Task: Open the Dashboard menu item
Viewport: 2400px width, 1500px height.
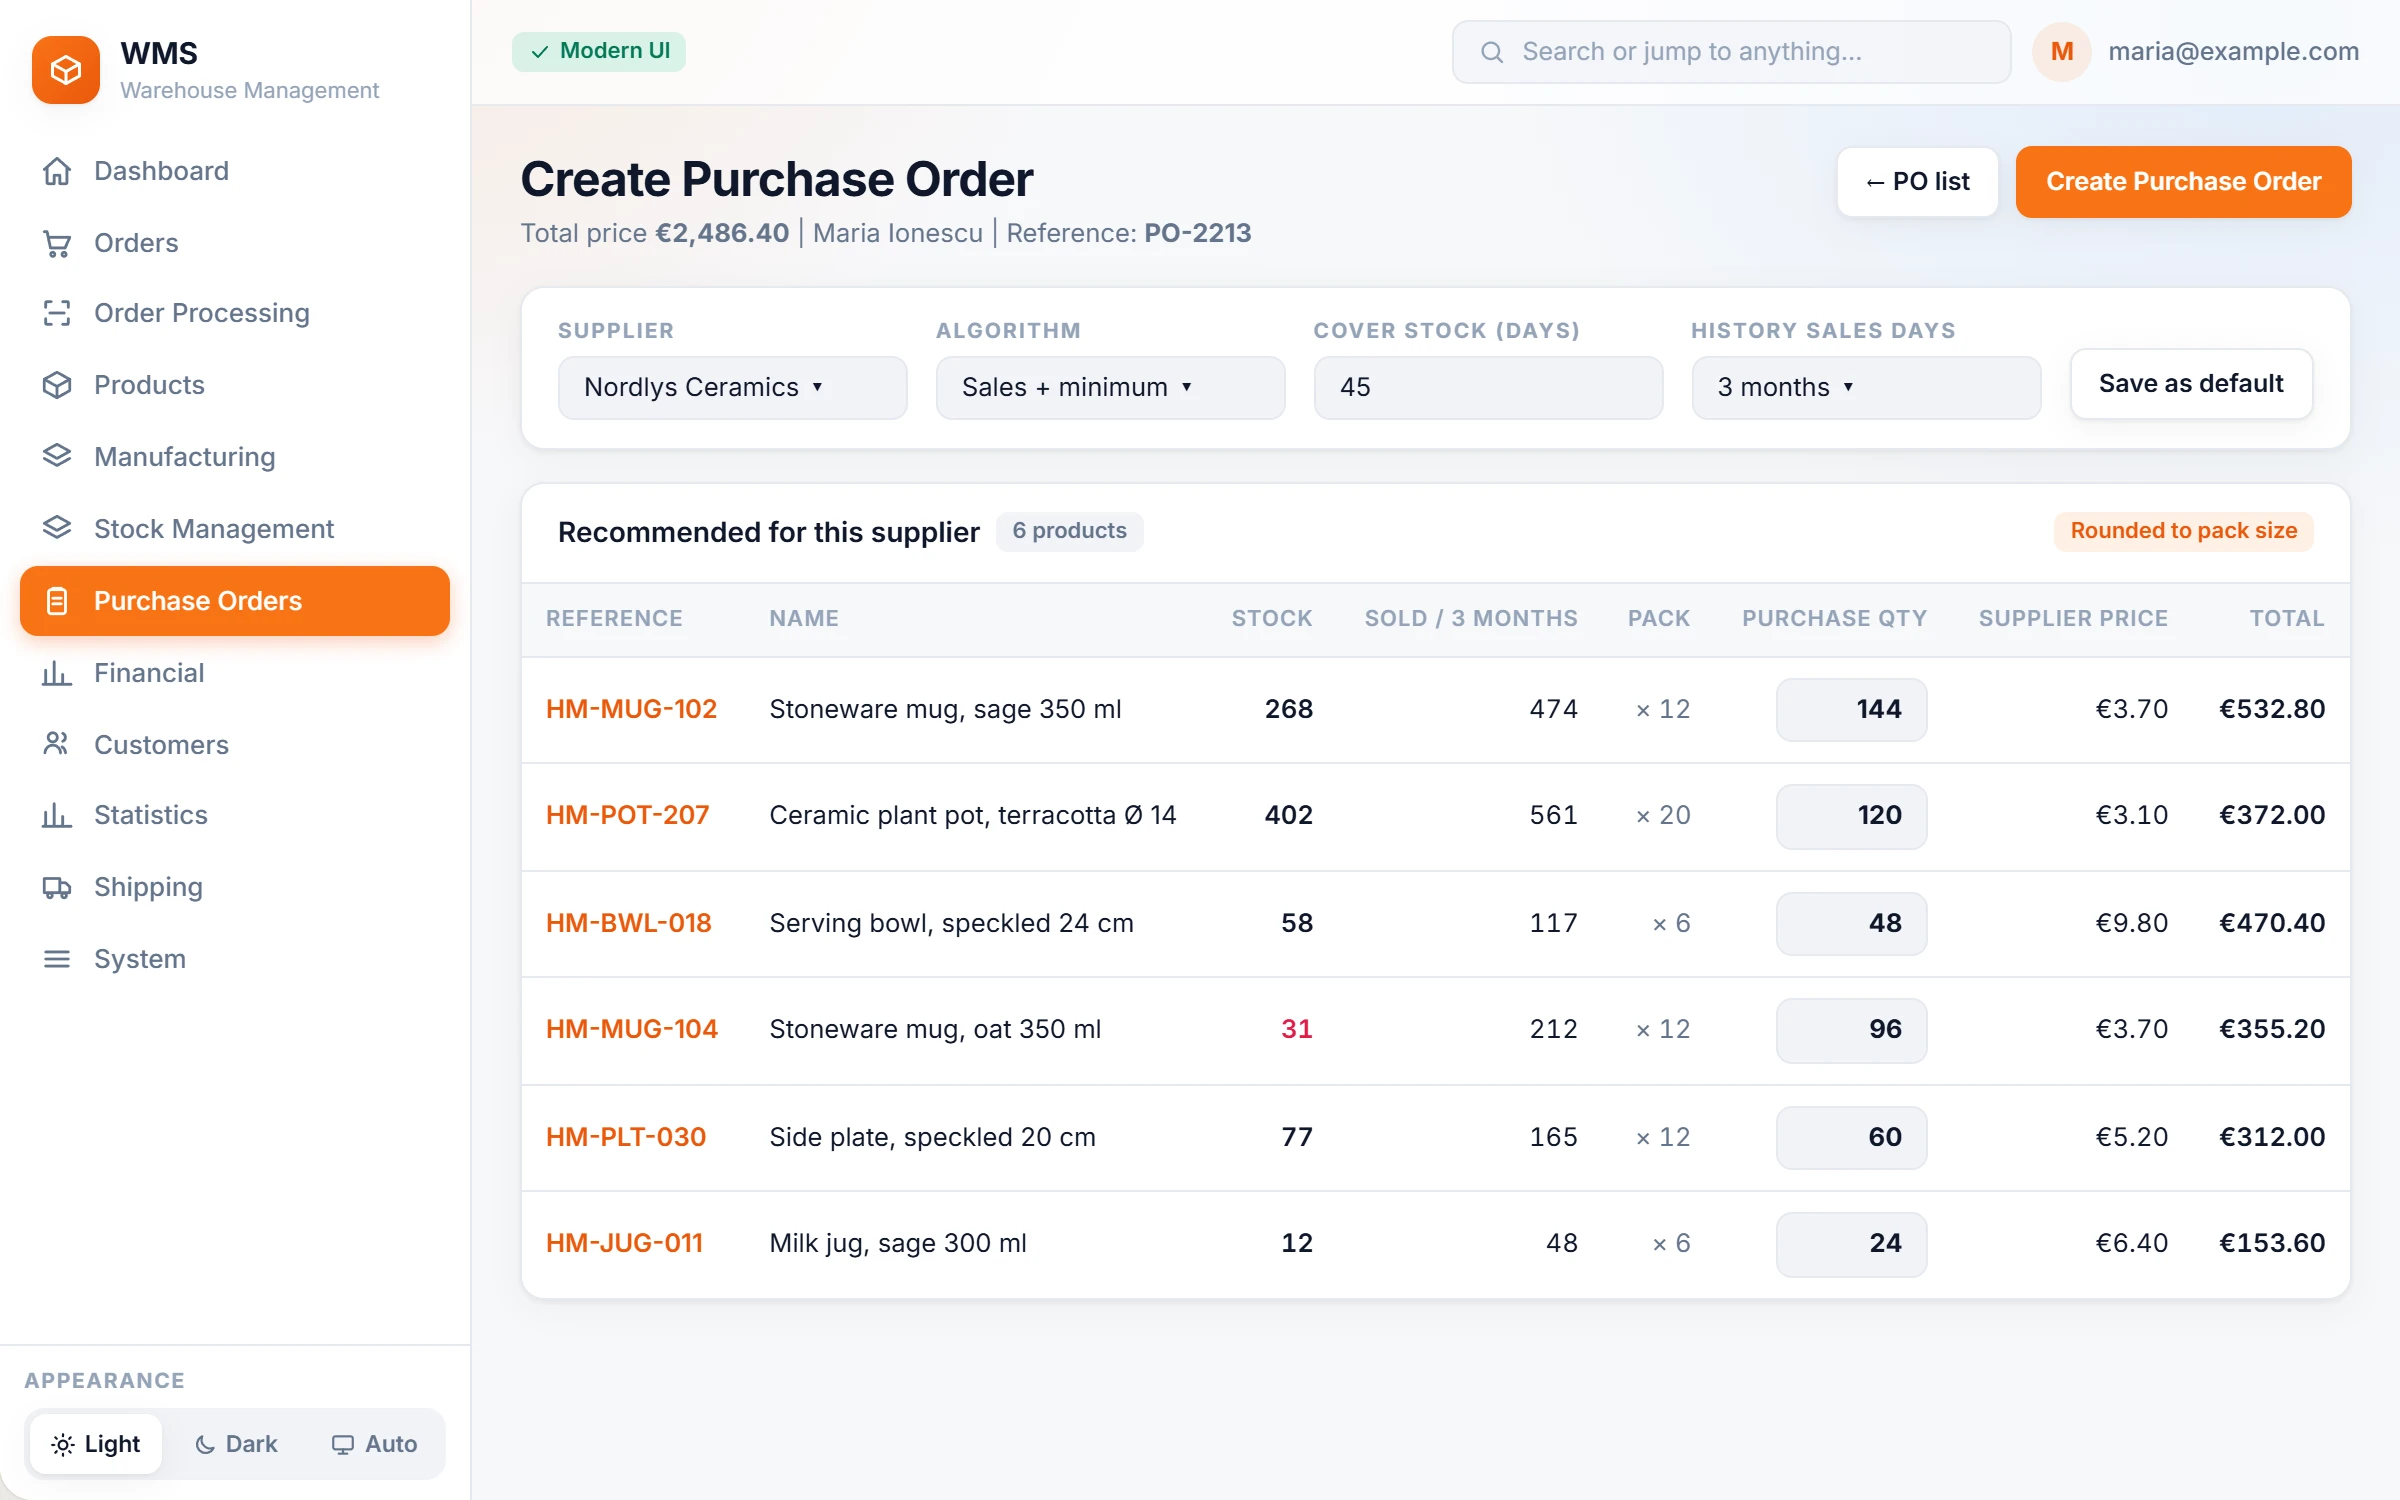Action: [x=235, y=171]
